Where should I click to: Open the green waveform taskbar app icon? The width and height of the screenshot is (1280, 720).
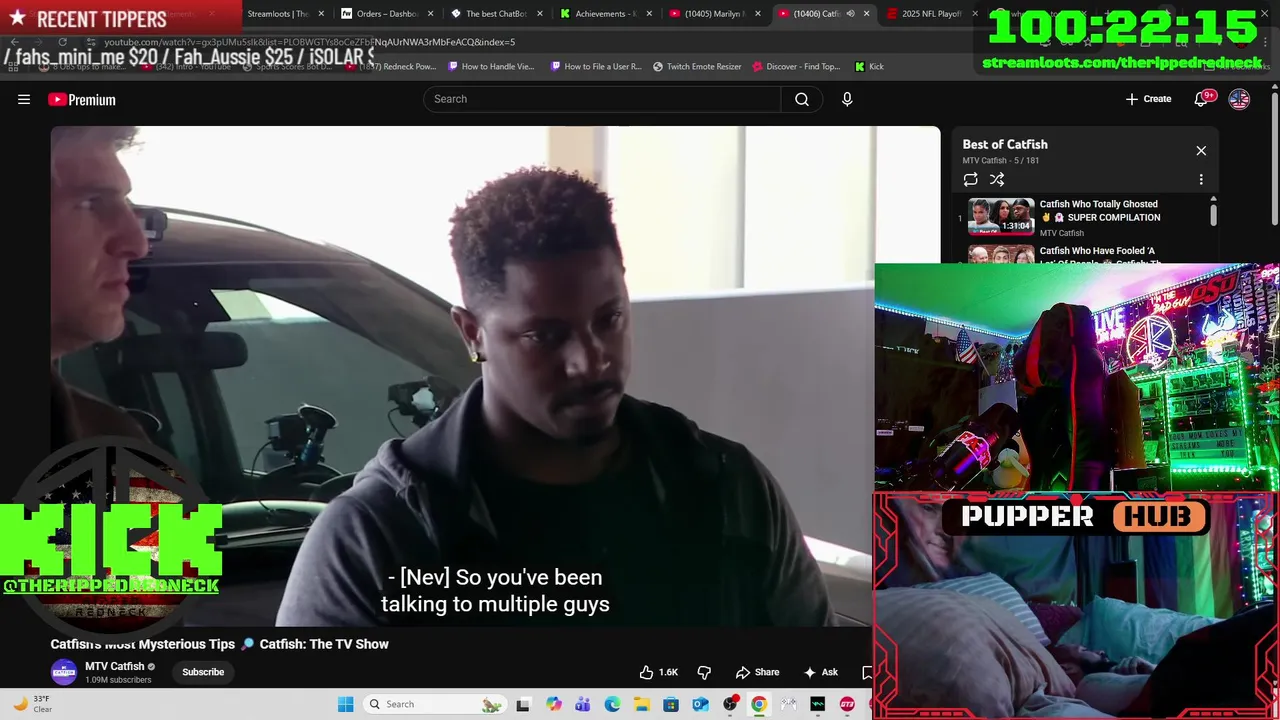[x=818, y=704]
